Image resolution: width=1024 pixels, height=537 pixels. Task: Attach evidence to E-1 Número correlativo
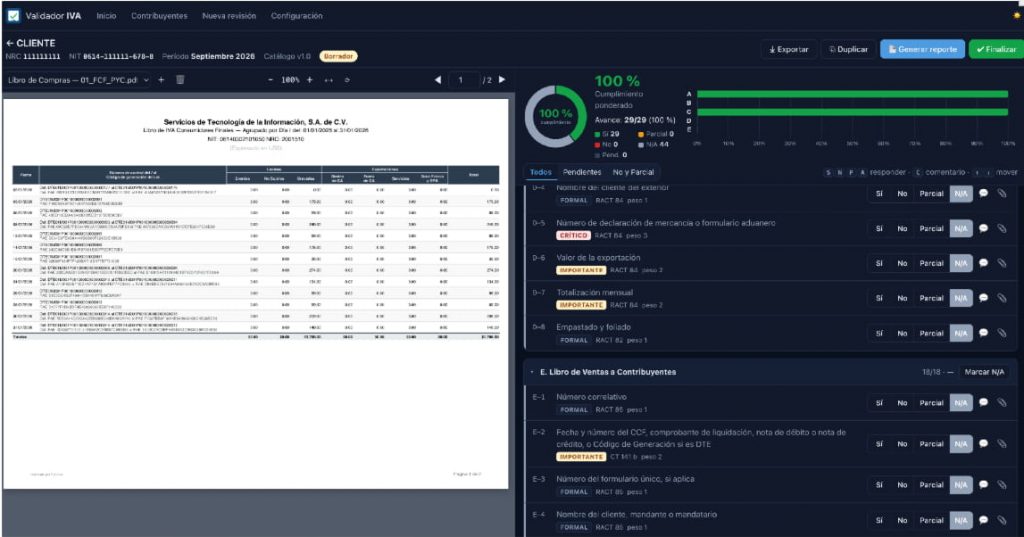coord(1002,403)
